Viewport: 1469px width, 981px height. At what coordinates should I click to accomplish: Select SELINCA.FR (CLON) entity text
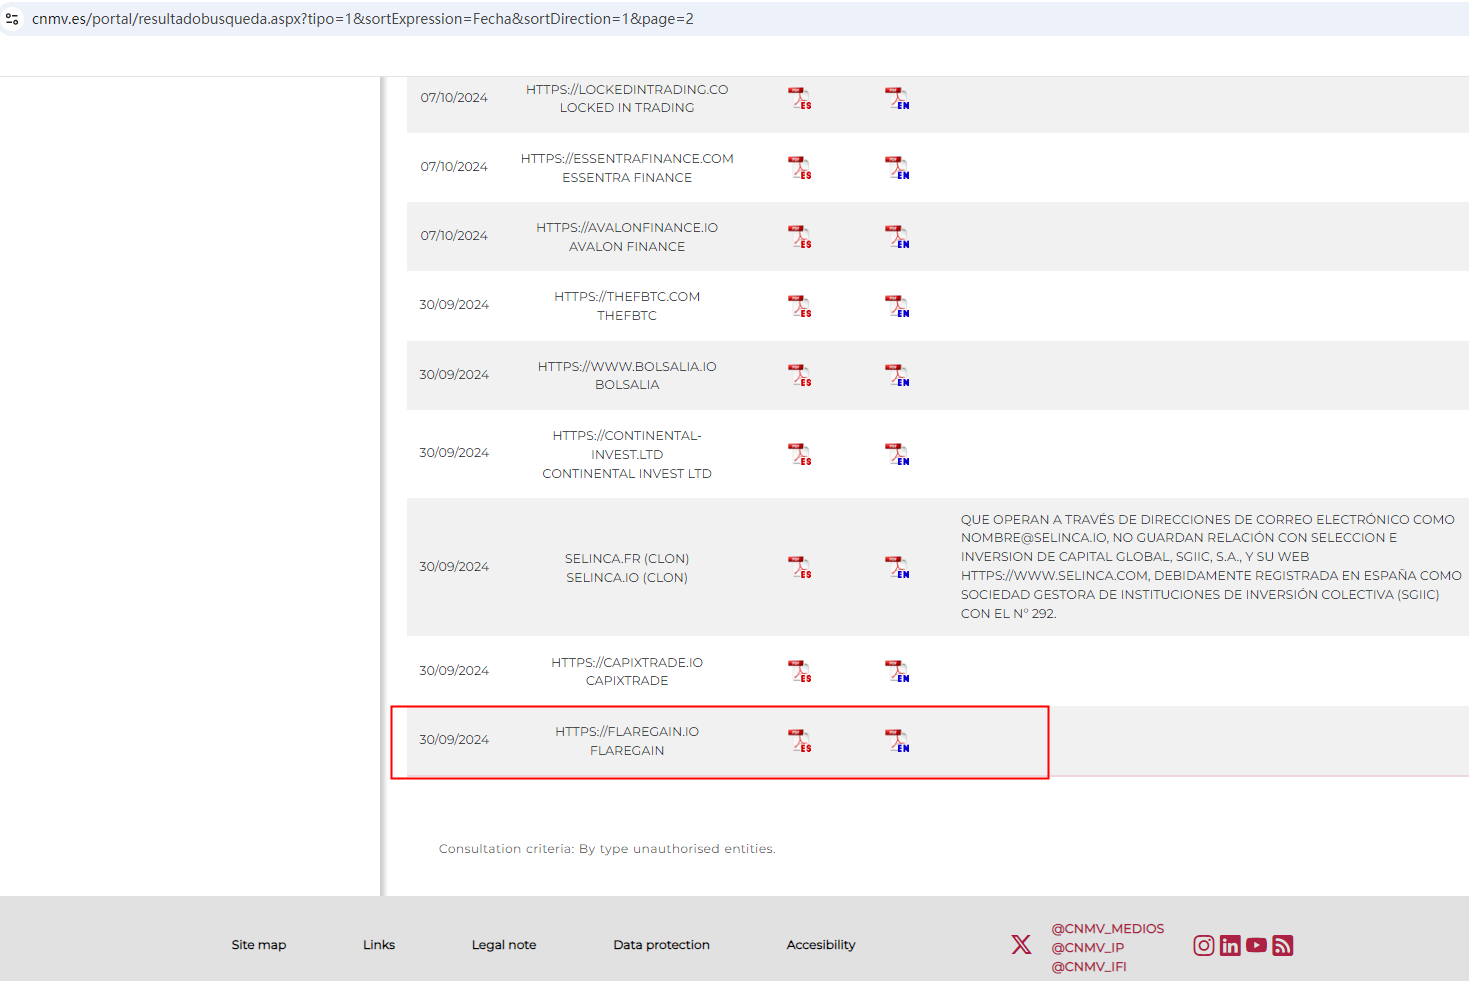(627, 558)
